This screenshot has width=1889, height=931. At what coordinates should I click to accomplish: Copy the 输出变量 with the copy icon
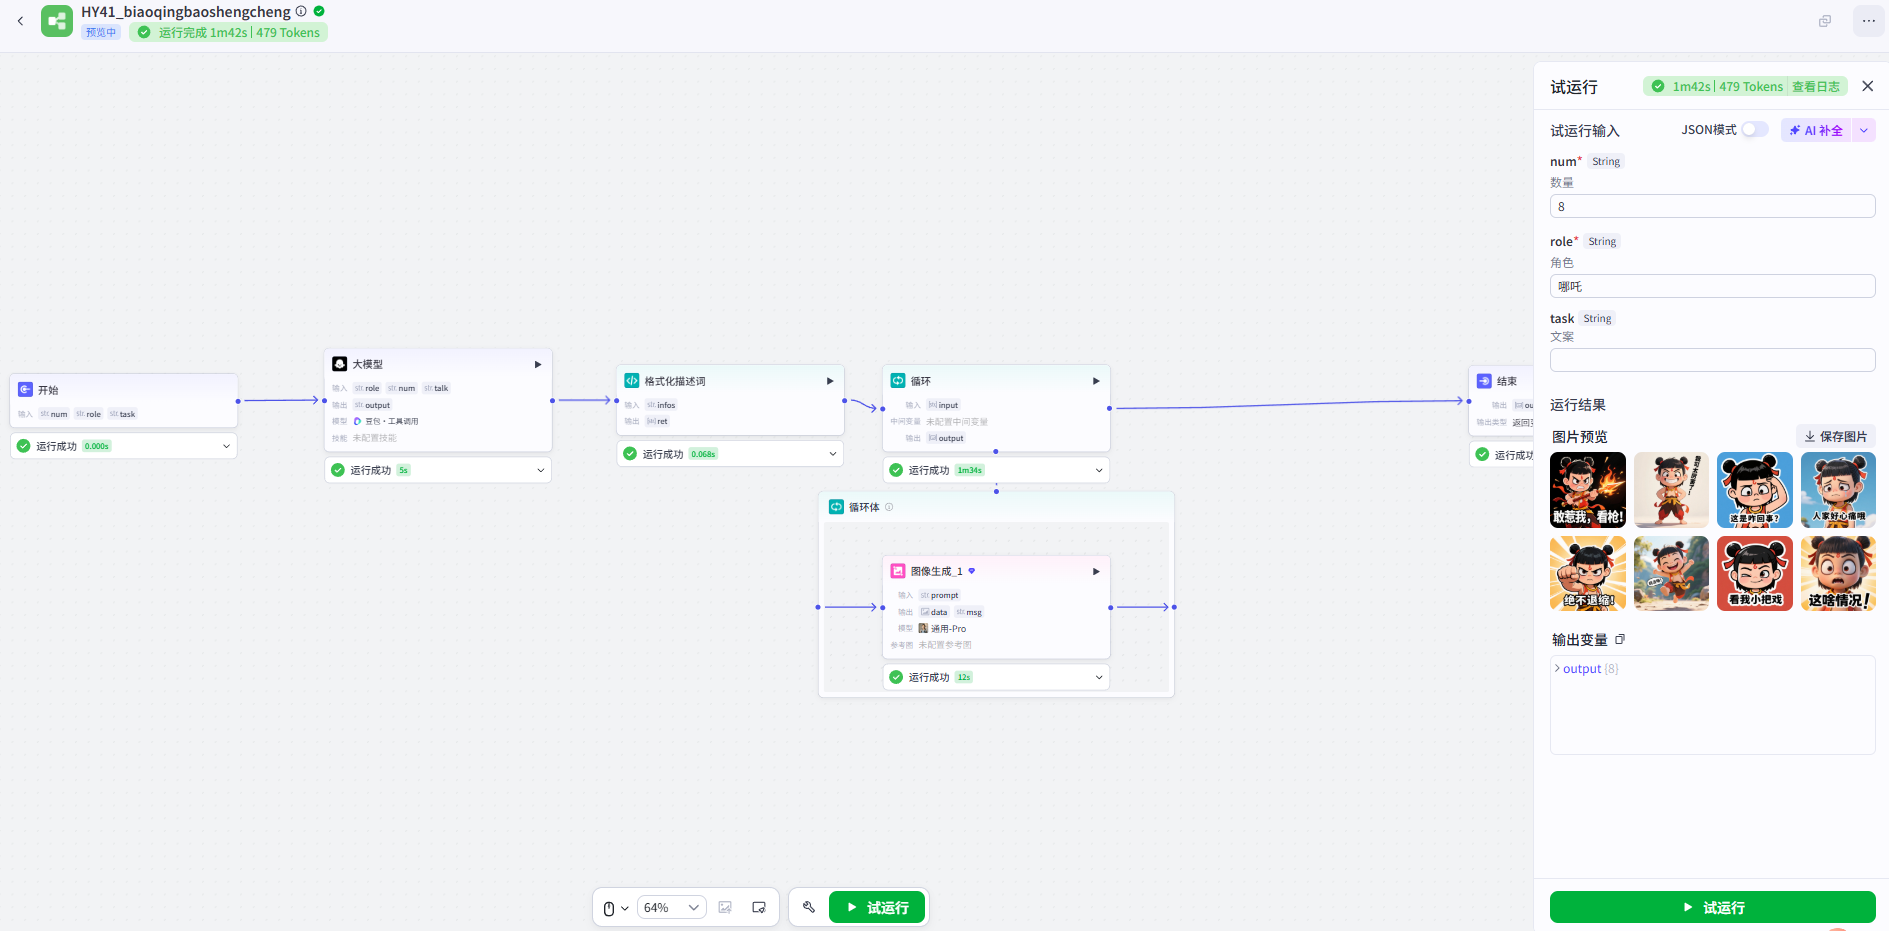(x=1620, y=640)
